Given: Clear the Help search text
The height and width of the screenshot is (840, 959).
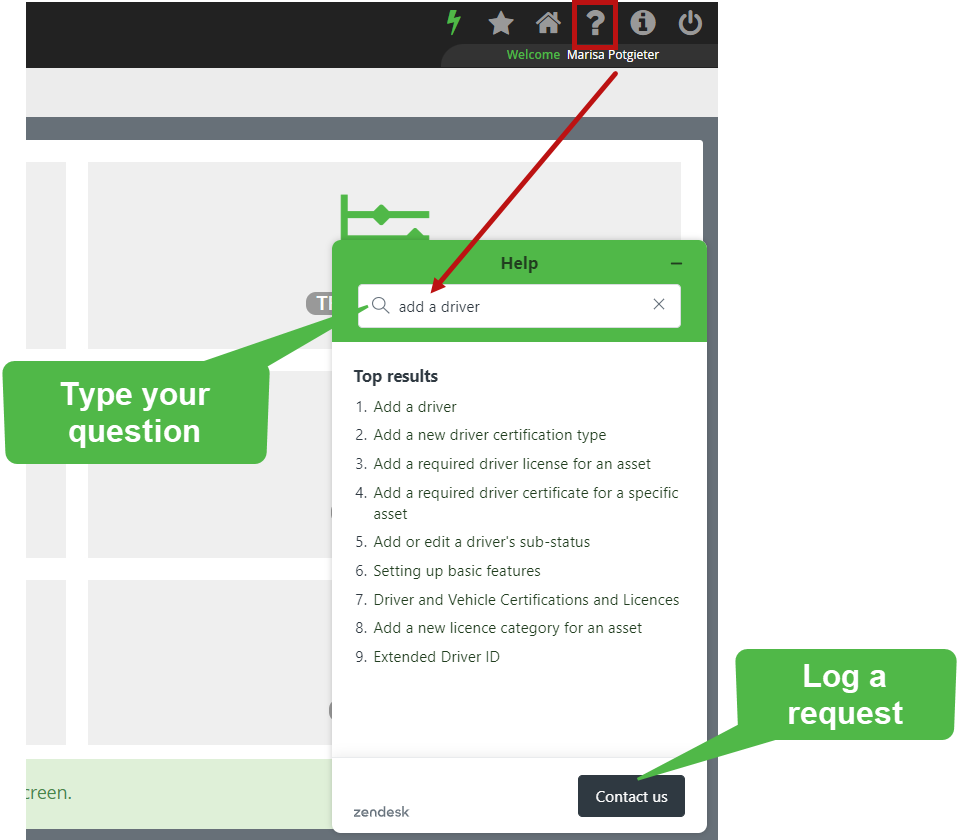Looking at the screenshot, I should pyautogui.click(x=659, y=304).
